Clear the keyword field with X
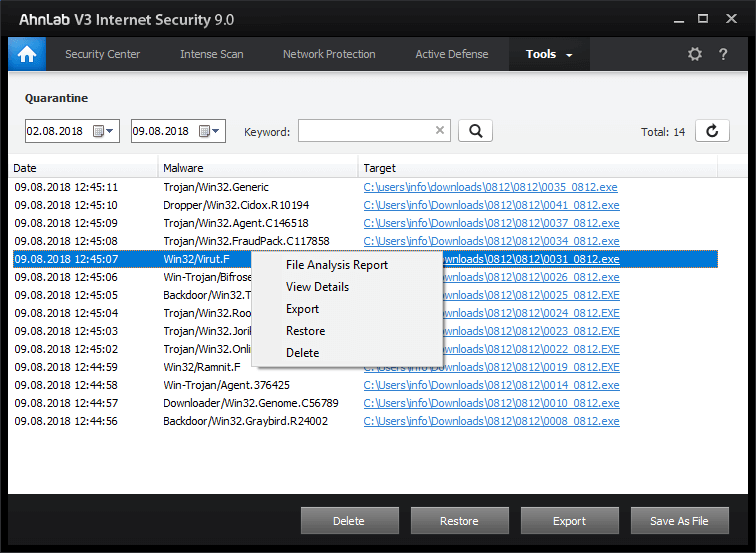 pos(440,130)
